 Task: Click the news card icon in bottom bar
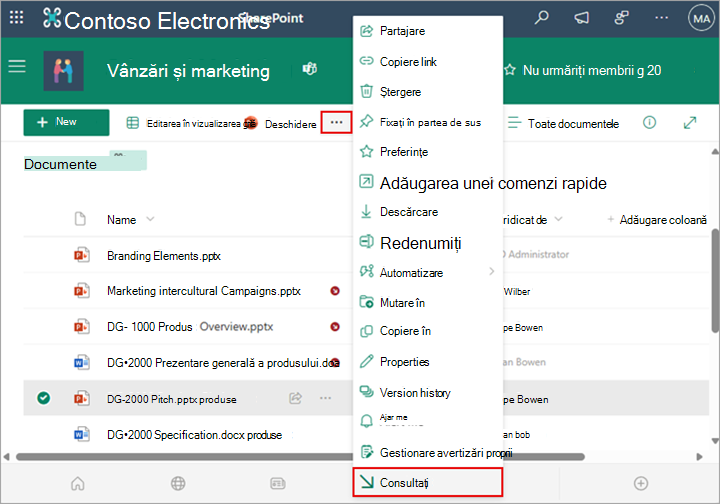278,483
